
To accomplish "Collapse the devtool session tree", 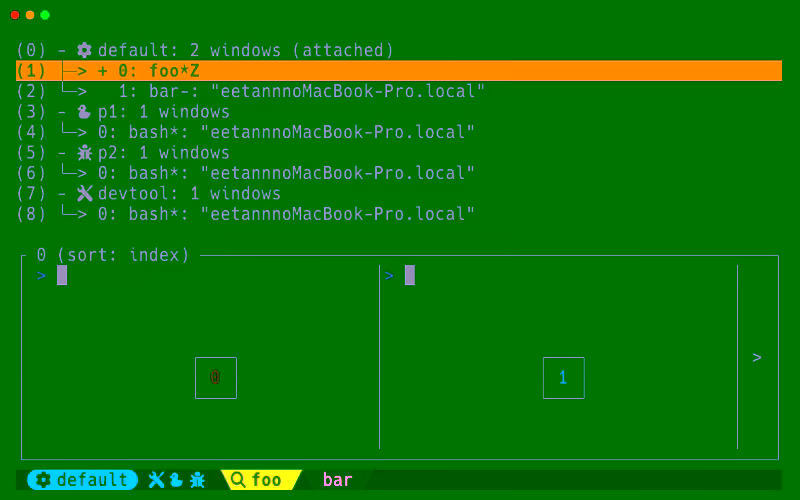I will (x=62, y=194).
